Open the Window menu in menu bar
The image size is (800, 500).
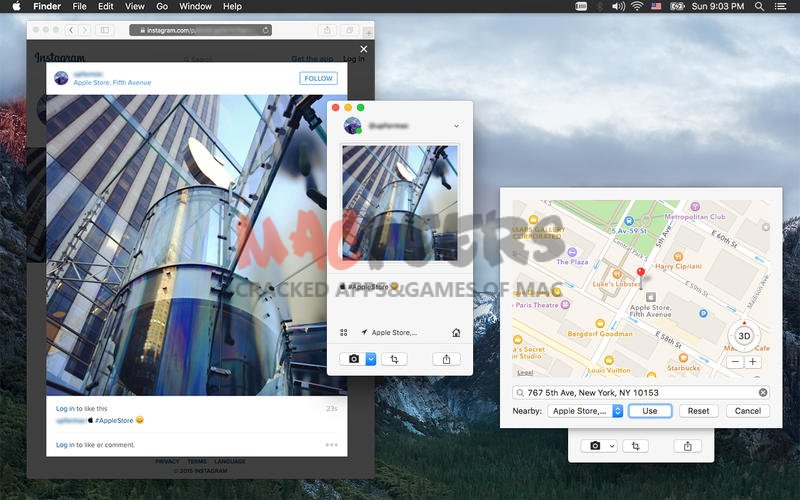pos(195,7)
